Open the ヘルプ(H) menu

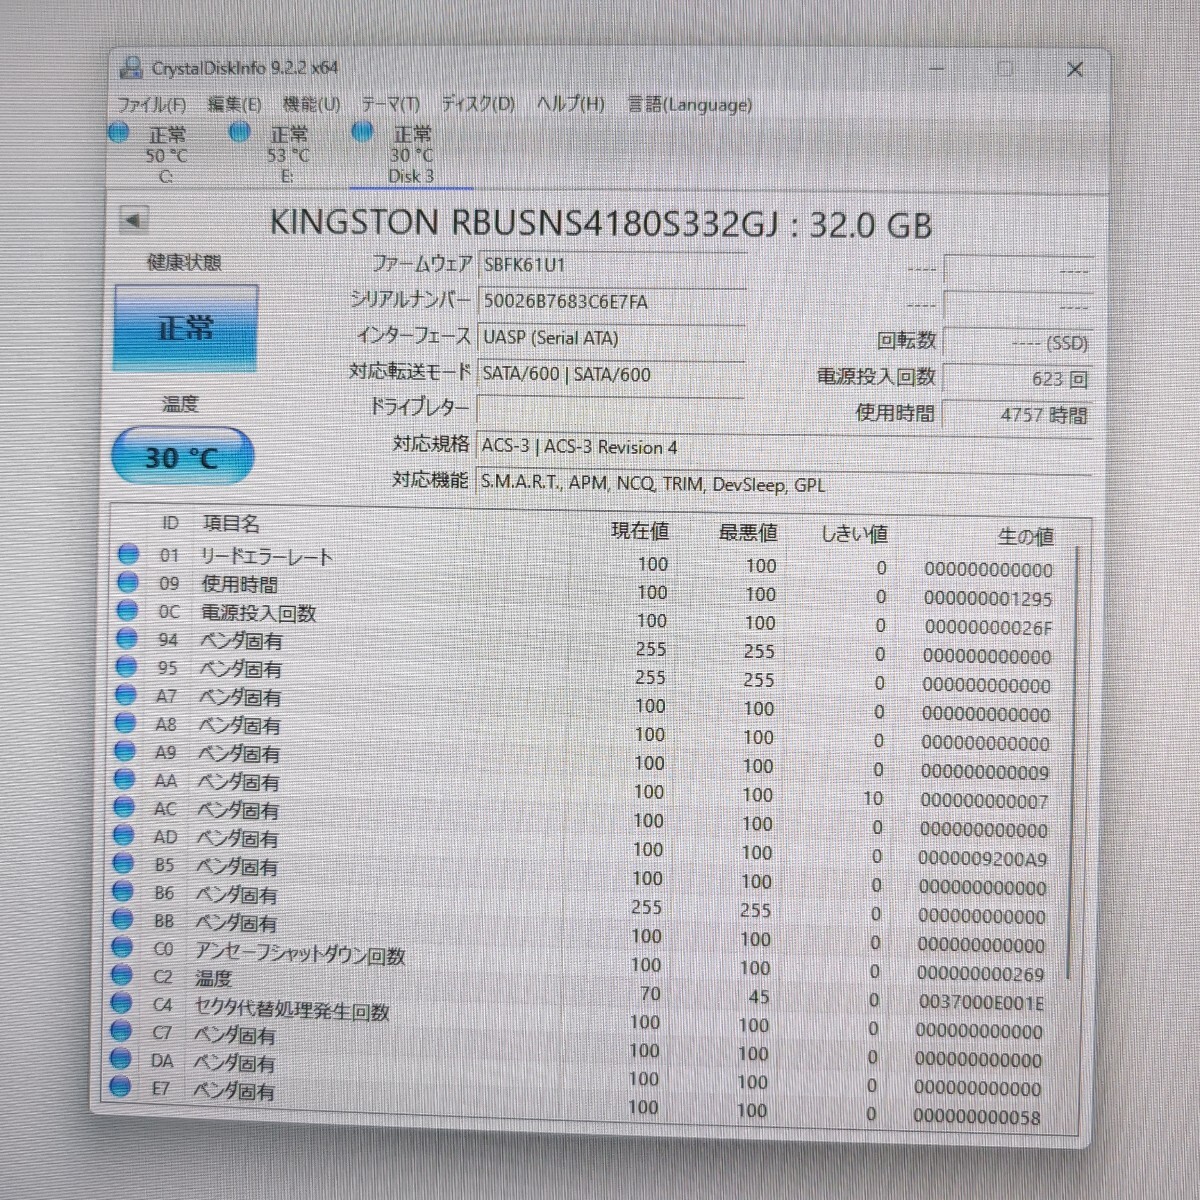coord(570,104)
